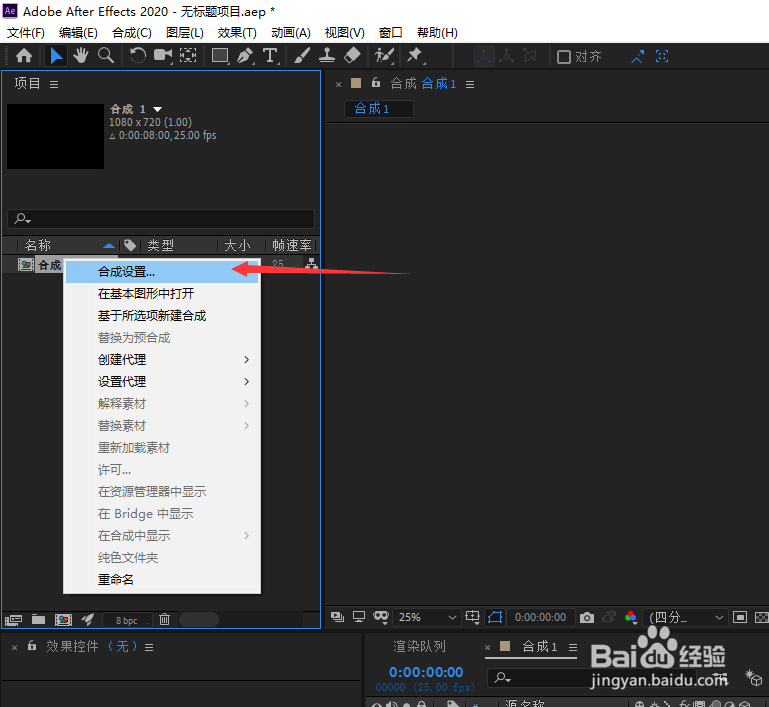Expand the 合成 1 dropdown arrow in project info

(x=157, y=109)
